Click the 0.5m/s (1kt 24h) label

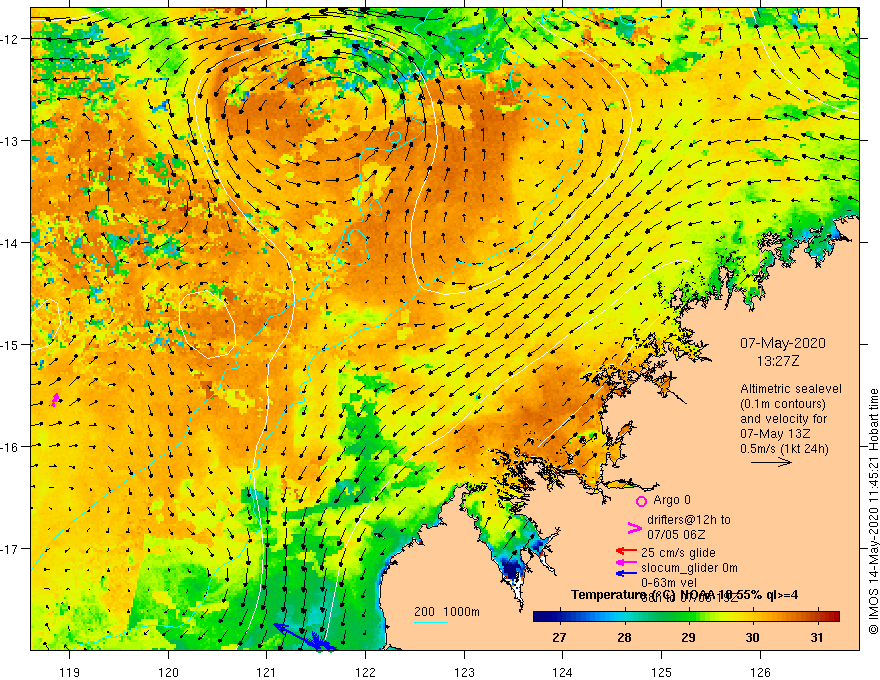pos(784,449)
